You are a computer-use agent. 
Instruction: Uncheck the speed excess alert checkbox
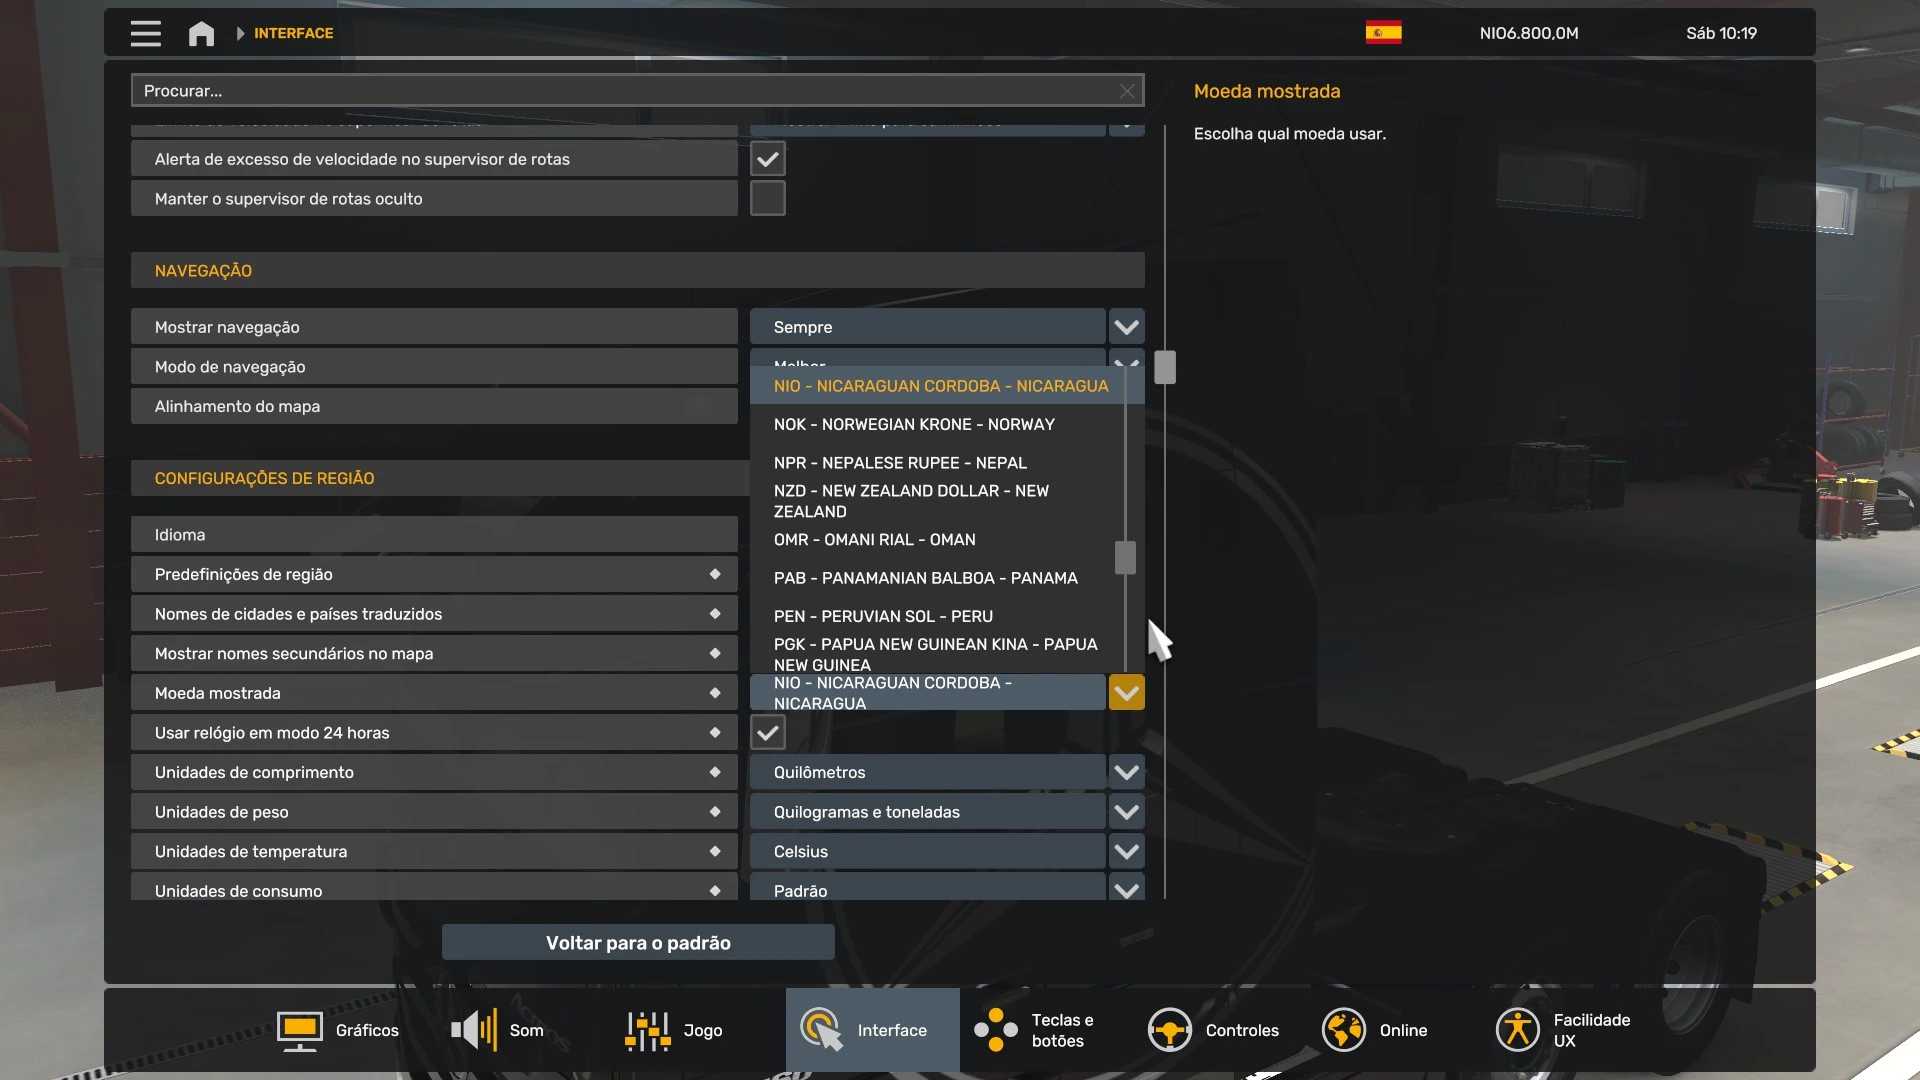click(767, 159)
